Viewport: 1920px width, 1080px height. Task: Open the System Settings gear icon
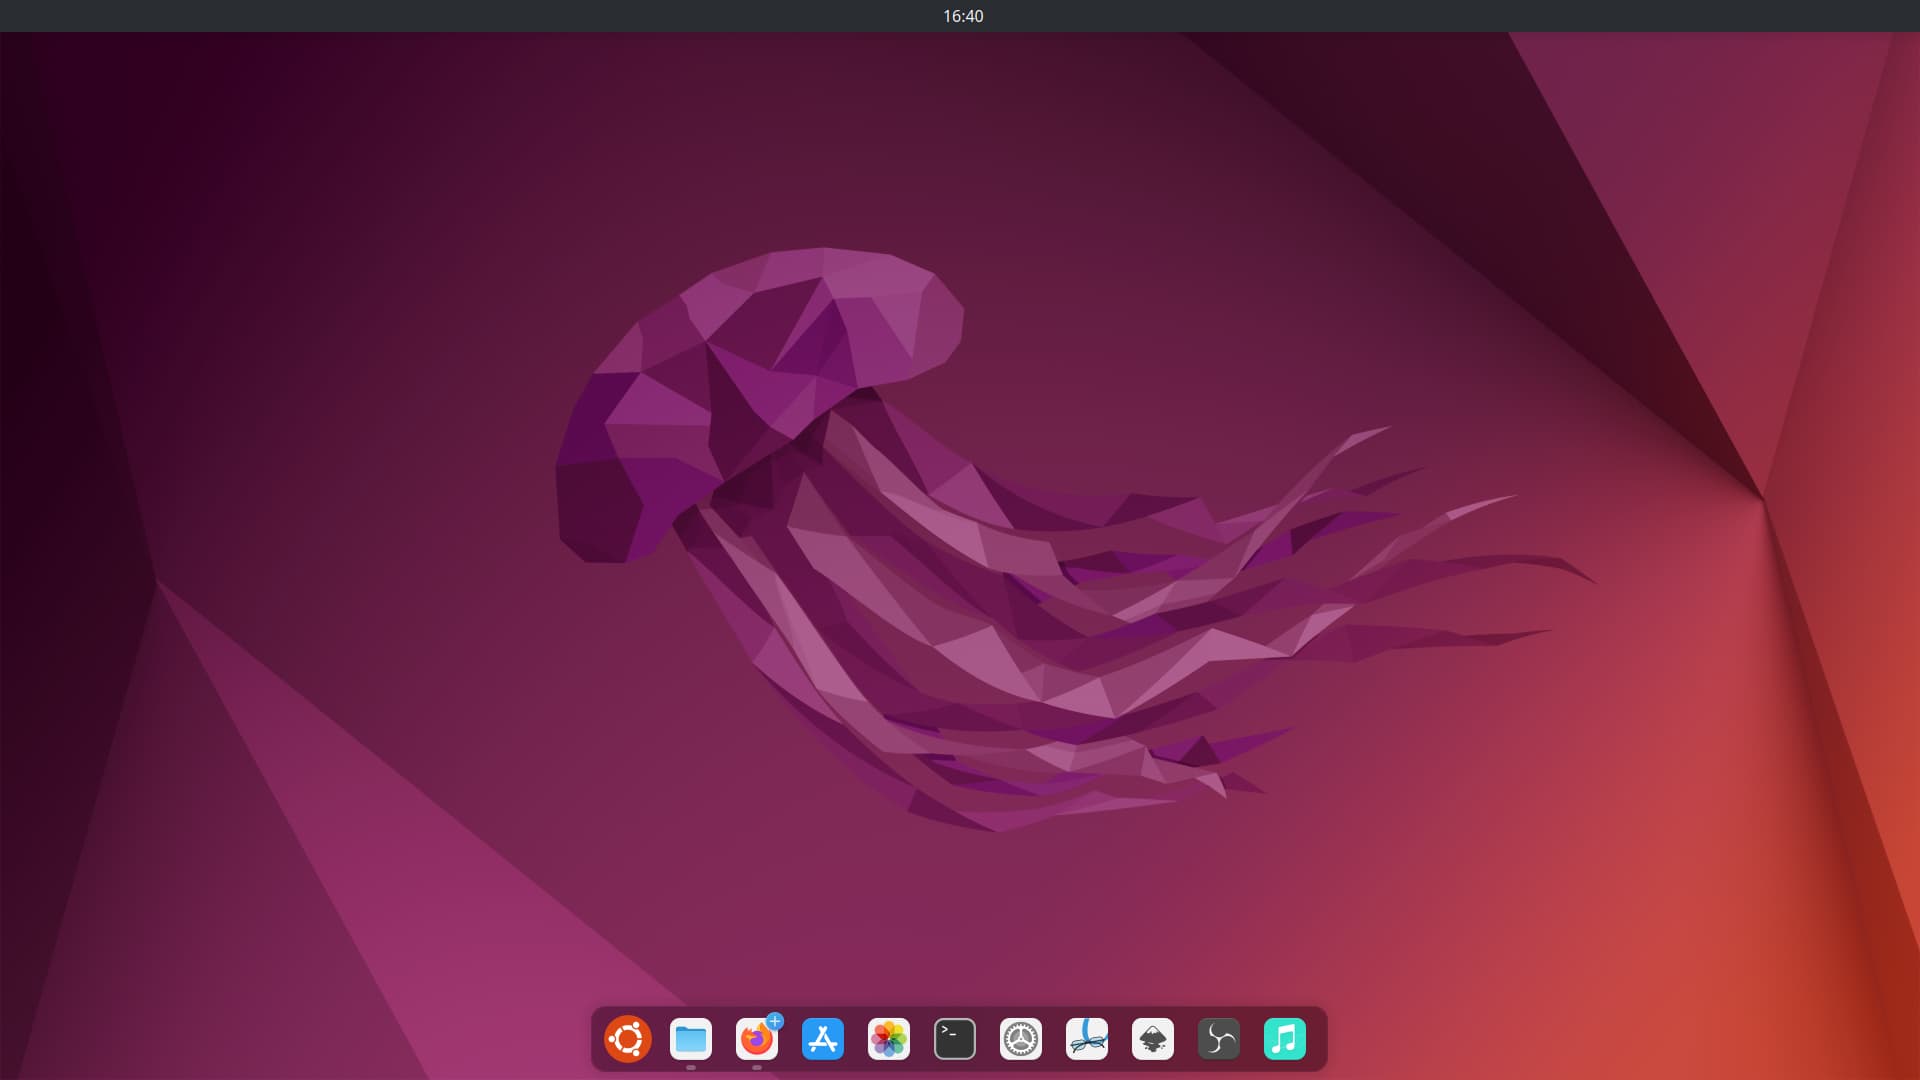pos(1021,1039)
